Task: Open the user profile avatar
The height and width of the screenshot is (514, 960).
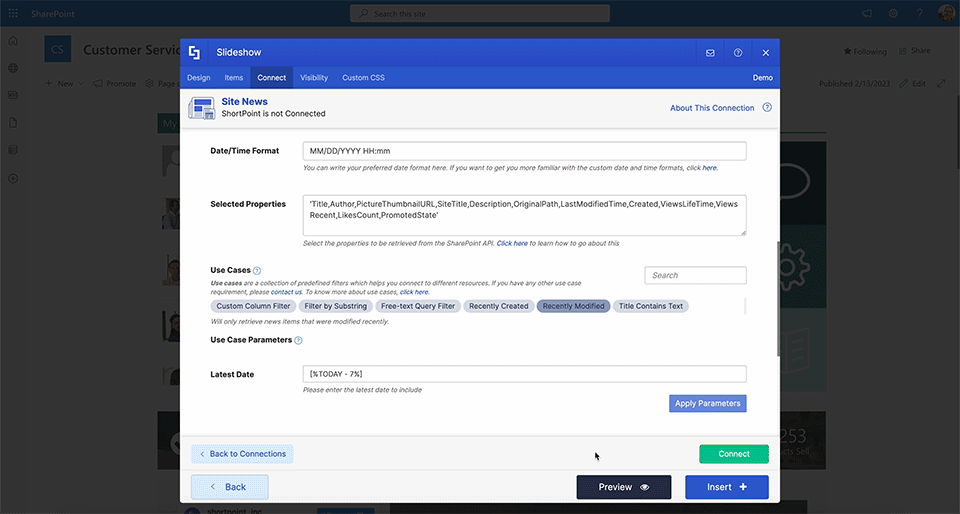Action: point(946,13)
